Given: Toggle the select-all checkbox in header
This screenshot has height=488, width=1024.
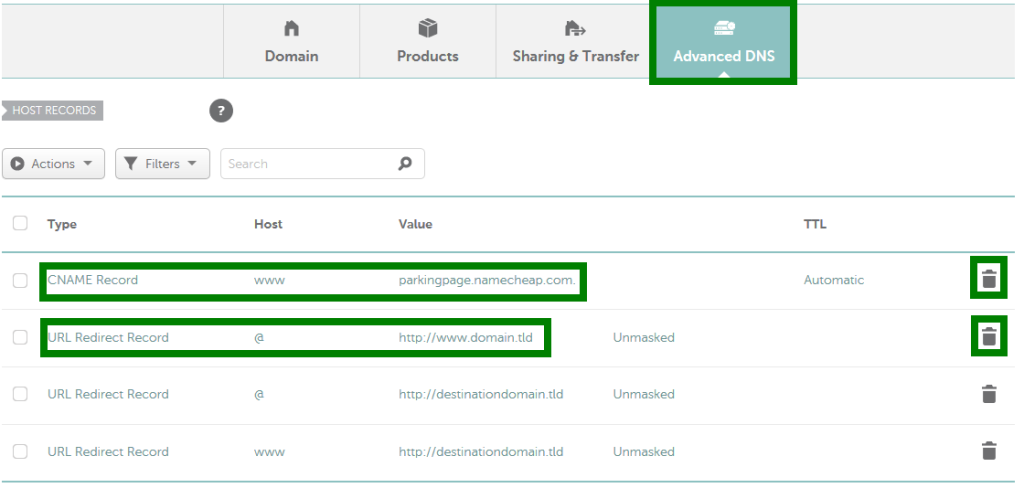Looking at the screenshot, I should point(20,223).
